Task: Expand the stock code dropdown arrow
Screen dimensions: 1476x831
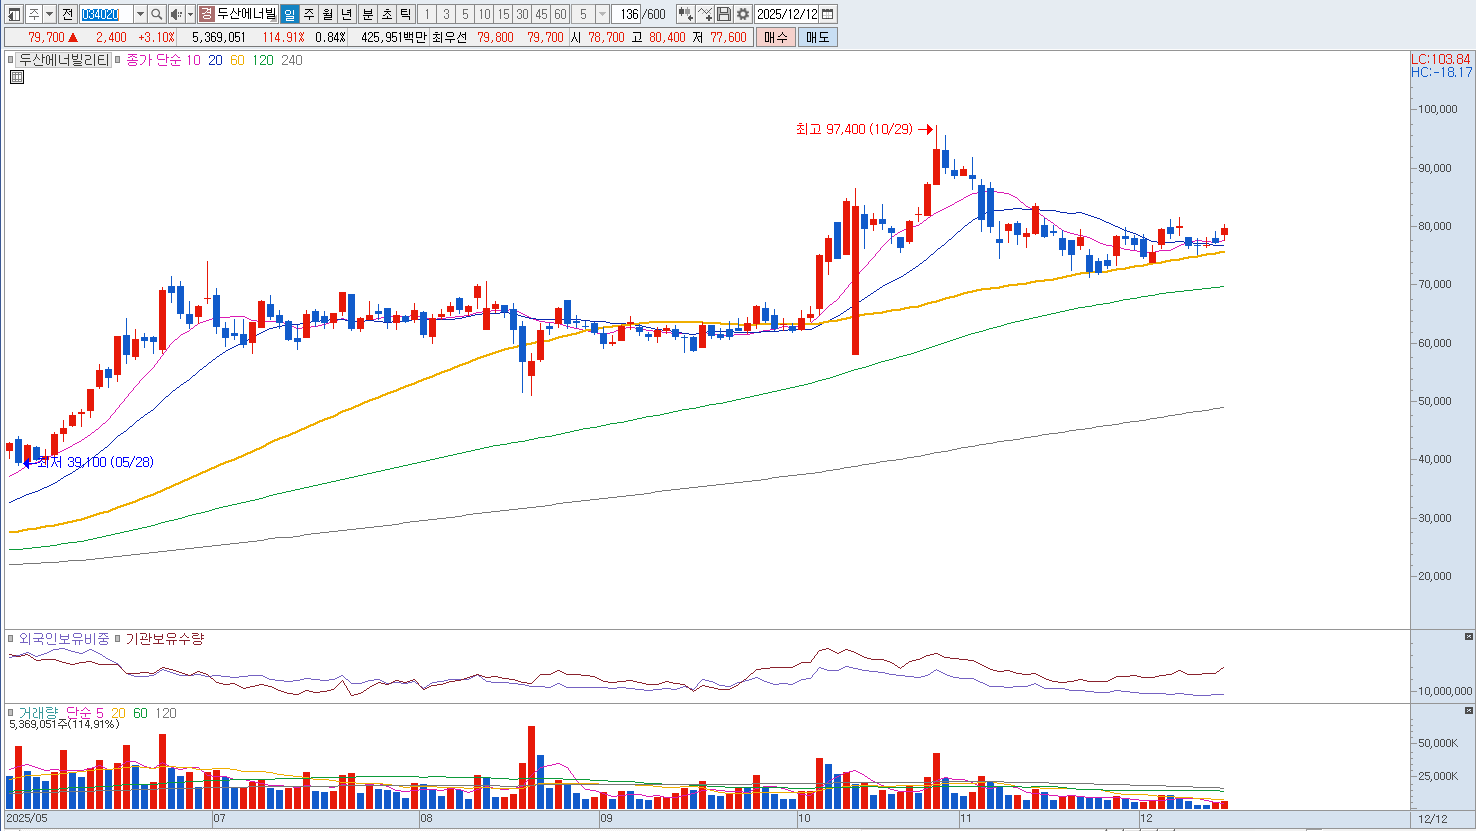Action: click(x=140, y=14)
